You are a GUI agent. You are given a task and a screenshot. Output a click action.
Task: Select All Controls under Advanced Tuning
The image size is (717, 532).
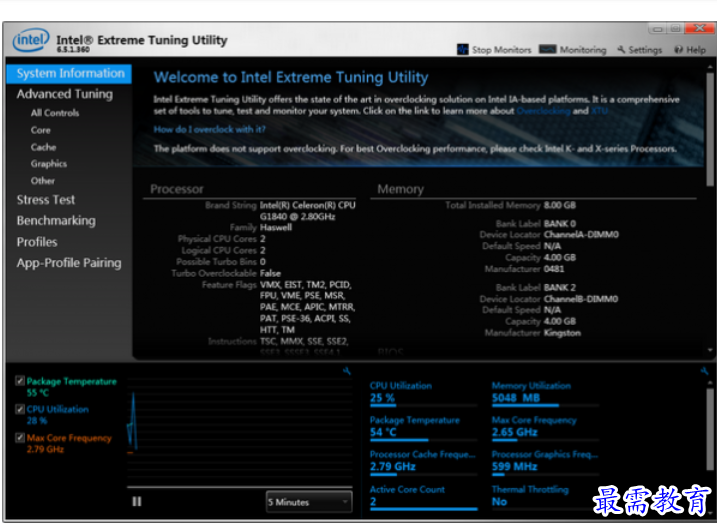click(55, 113)
